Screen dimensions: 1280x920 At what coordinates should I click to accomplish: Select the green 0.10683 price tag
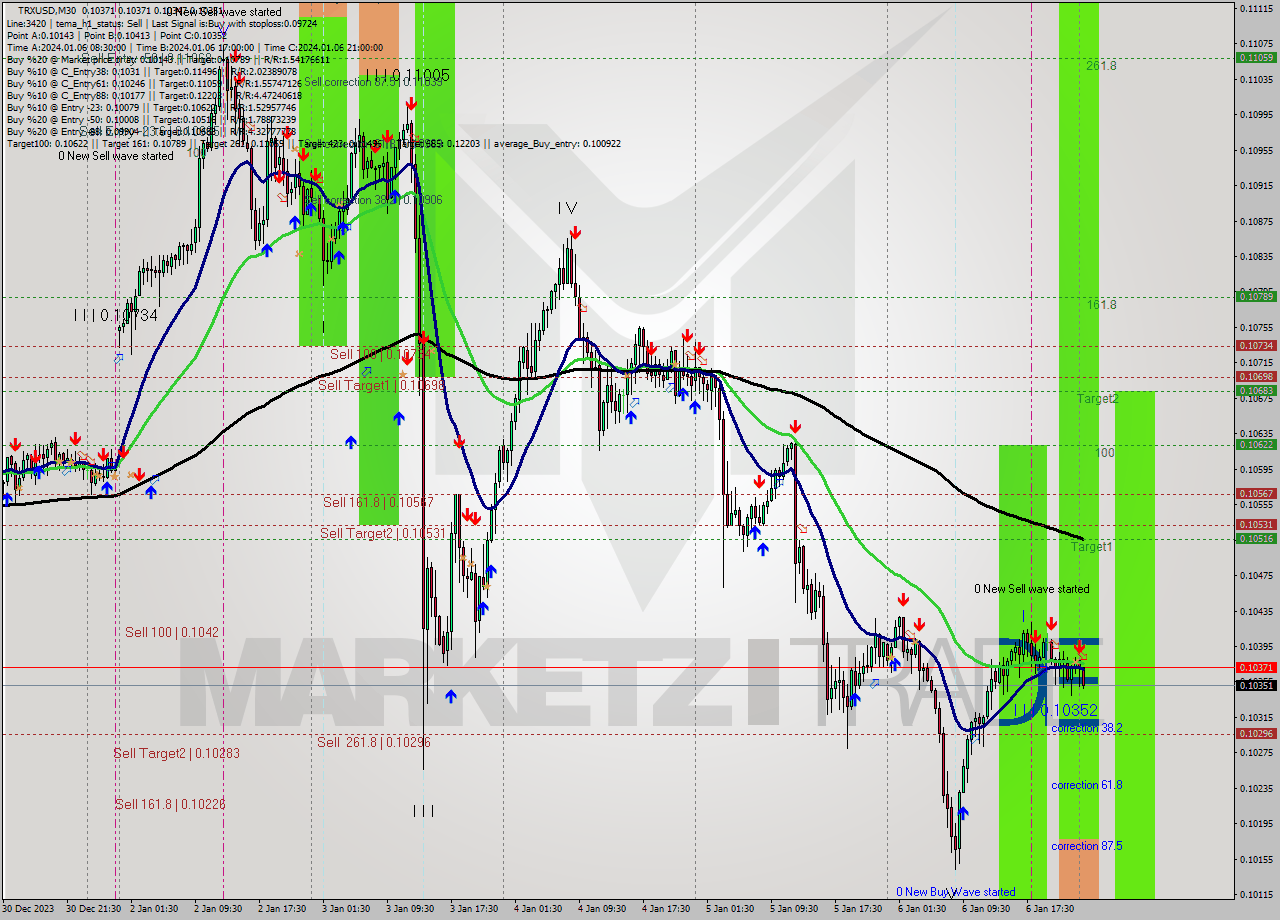pyautogui.click(x=1255, y=390)
